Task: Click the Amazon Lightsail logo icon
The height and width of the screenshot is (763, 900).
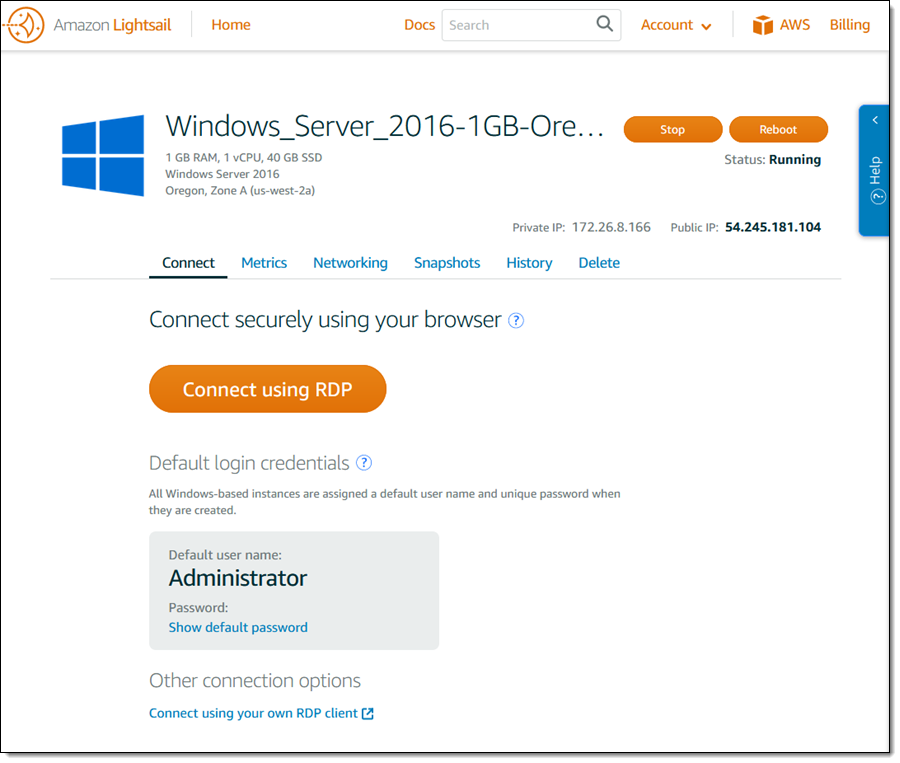Action: point(26,25)
